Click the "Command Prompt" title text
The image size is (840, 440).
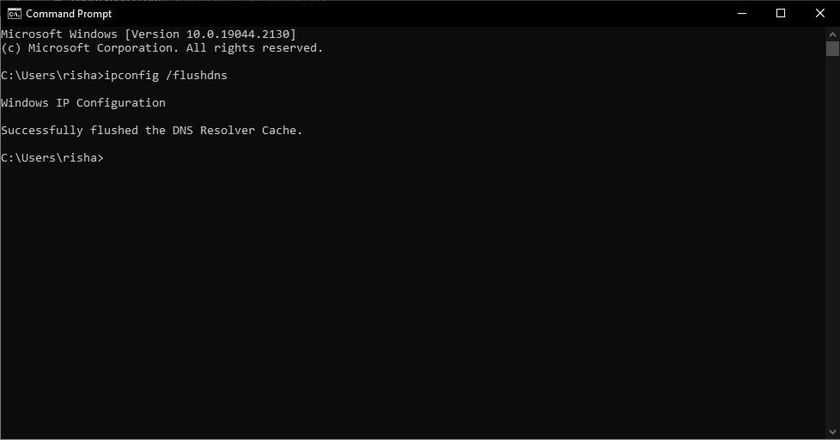[x=69, y=14]
